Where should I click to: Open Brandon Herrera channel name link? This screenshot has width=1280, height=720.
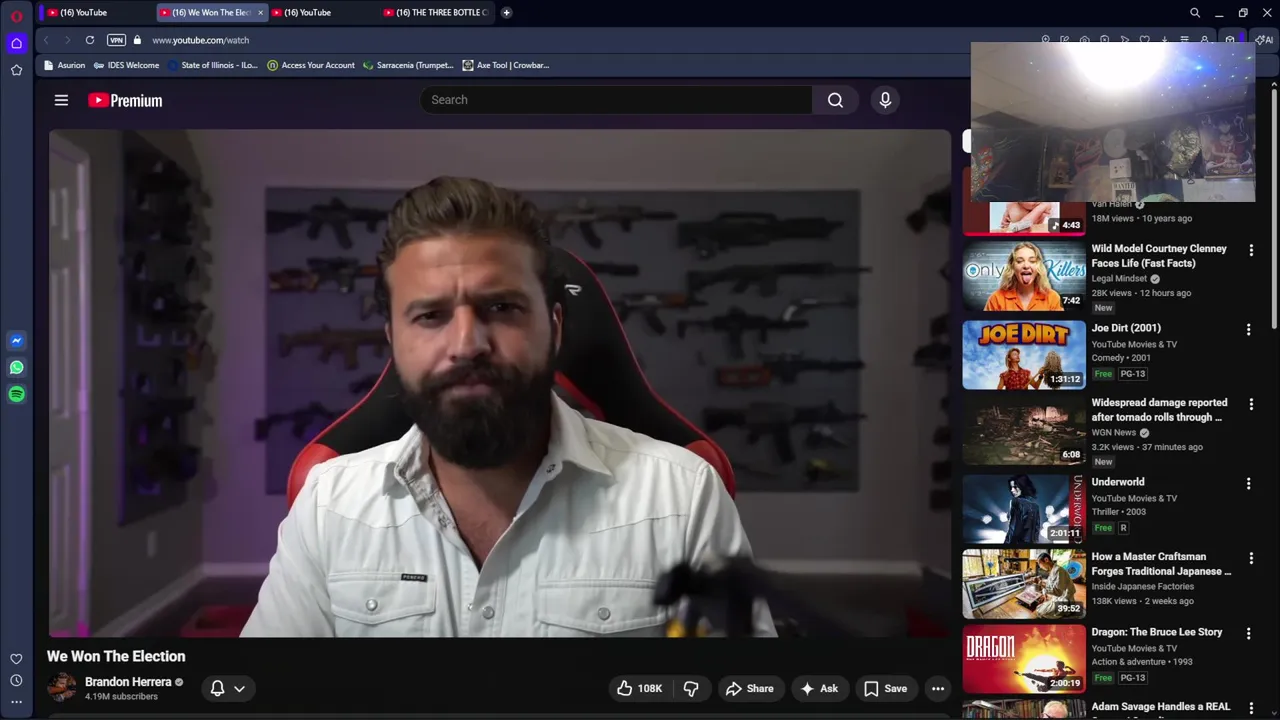click(128, 682)
